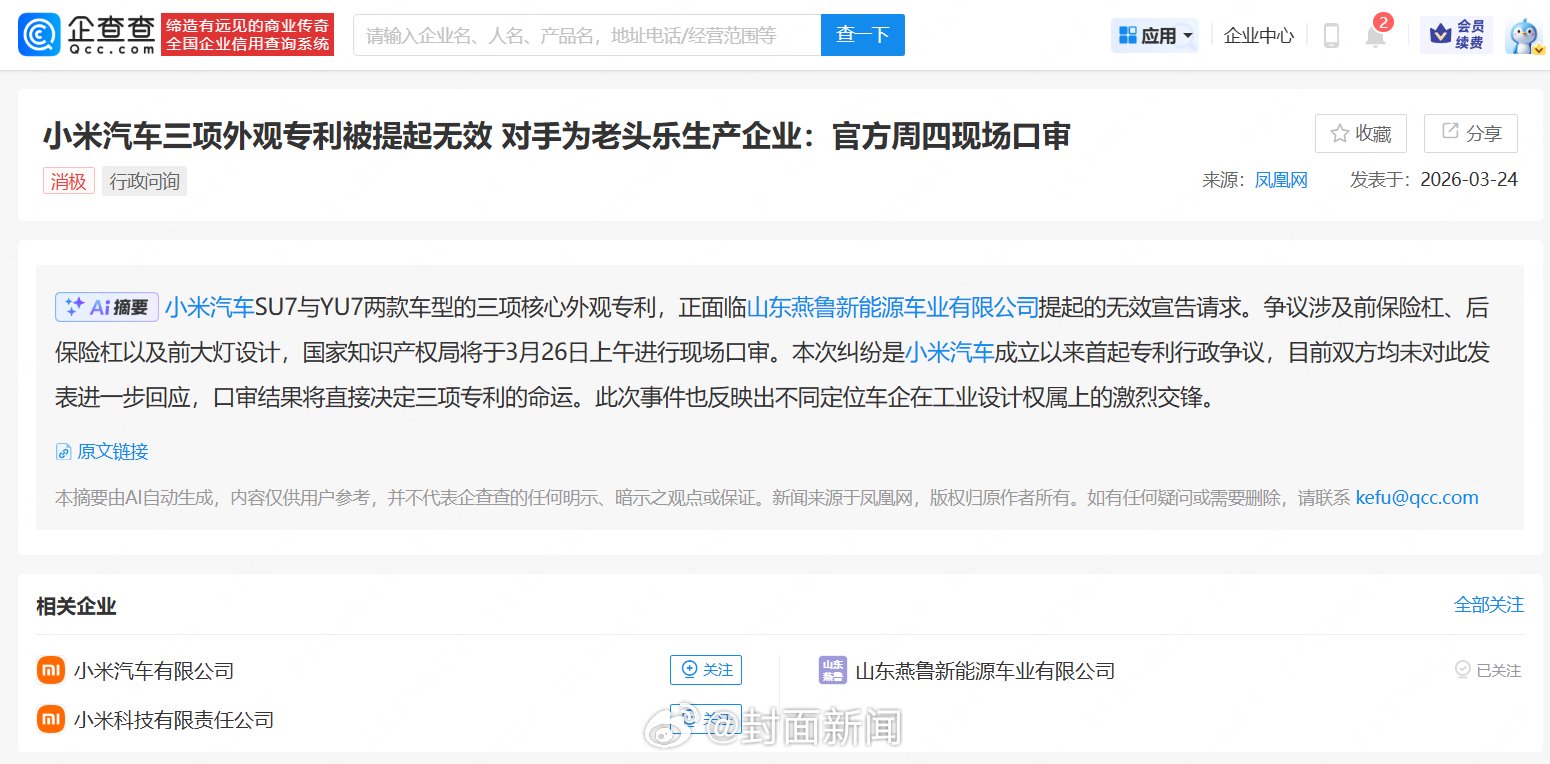The image size is (1550, 764).
Task: Click the AI 摘要 badge icon
Action: 106,307
